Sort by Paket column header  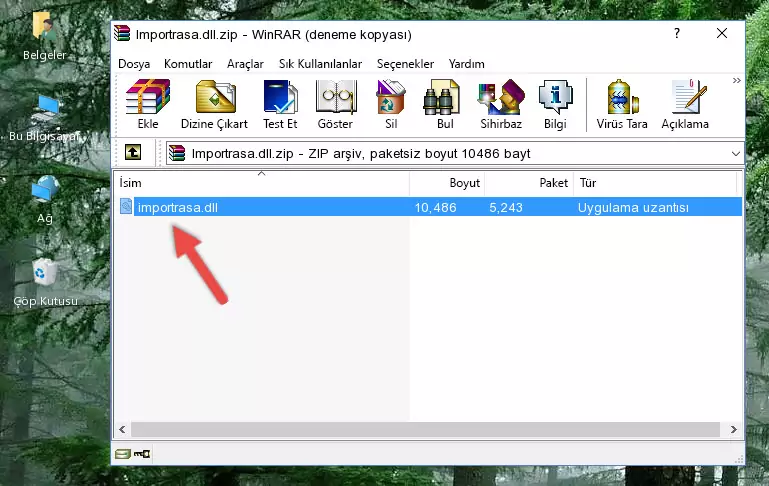(529, 183)
